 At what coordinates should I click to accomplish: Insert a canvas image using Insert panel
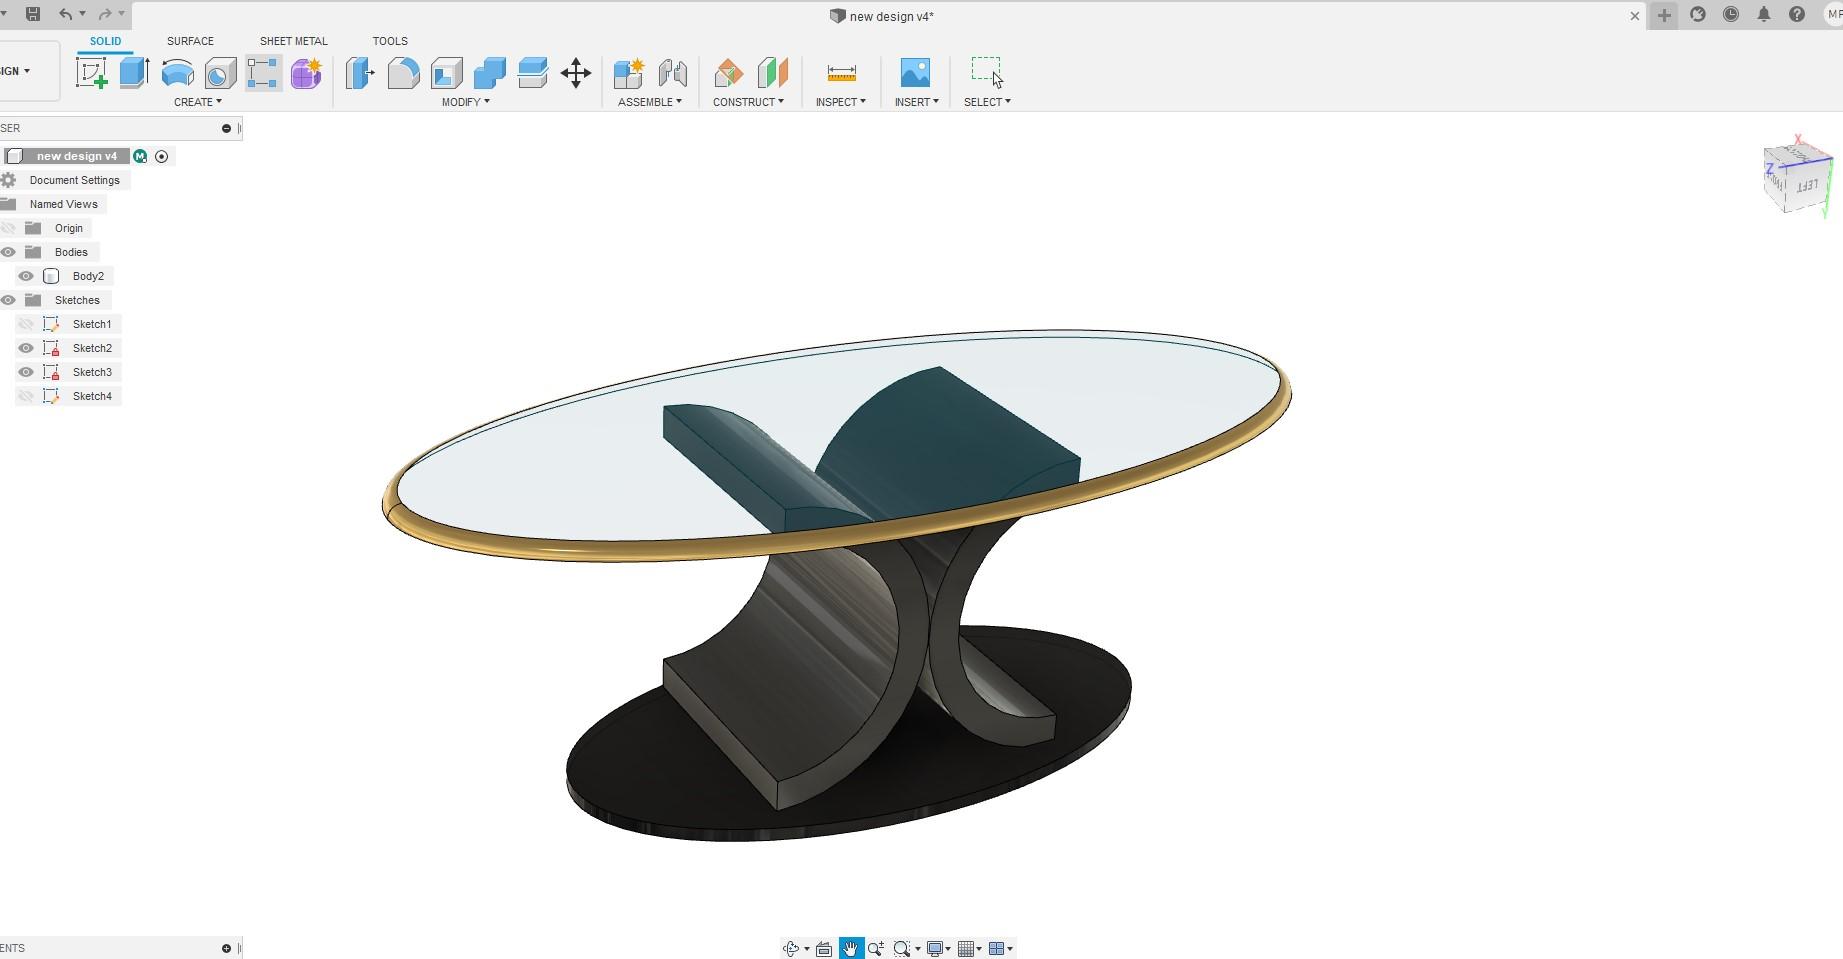pyautogui.click(x=914, y=72)
